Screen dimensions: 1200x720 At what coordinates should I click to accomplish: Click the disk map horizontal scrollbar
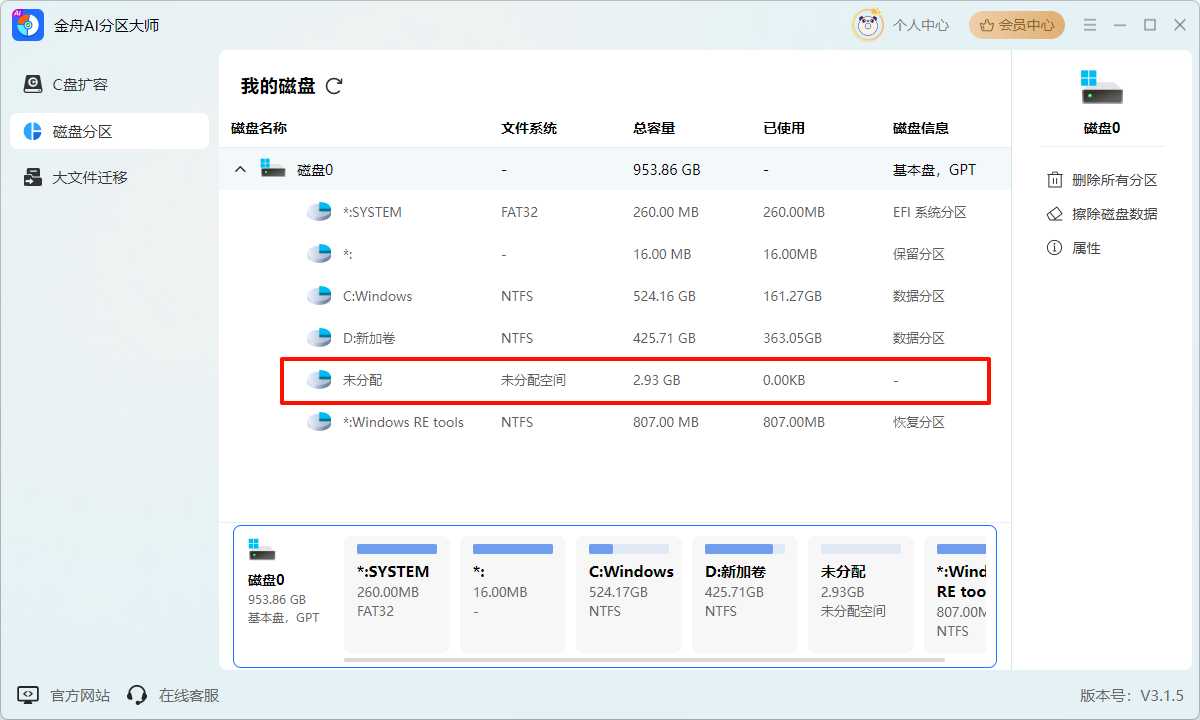pos(644,660)
